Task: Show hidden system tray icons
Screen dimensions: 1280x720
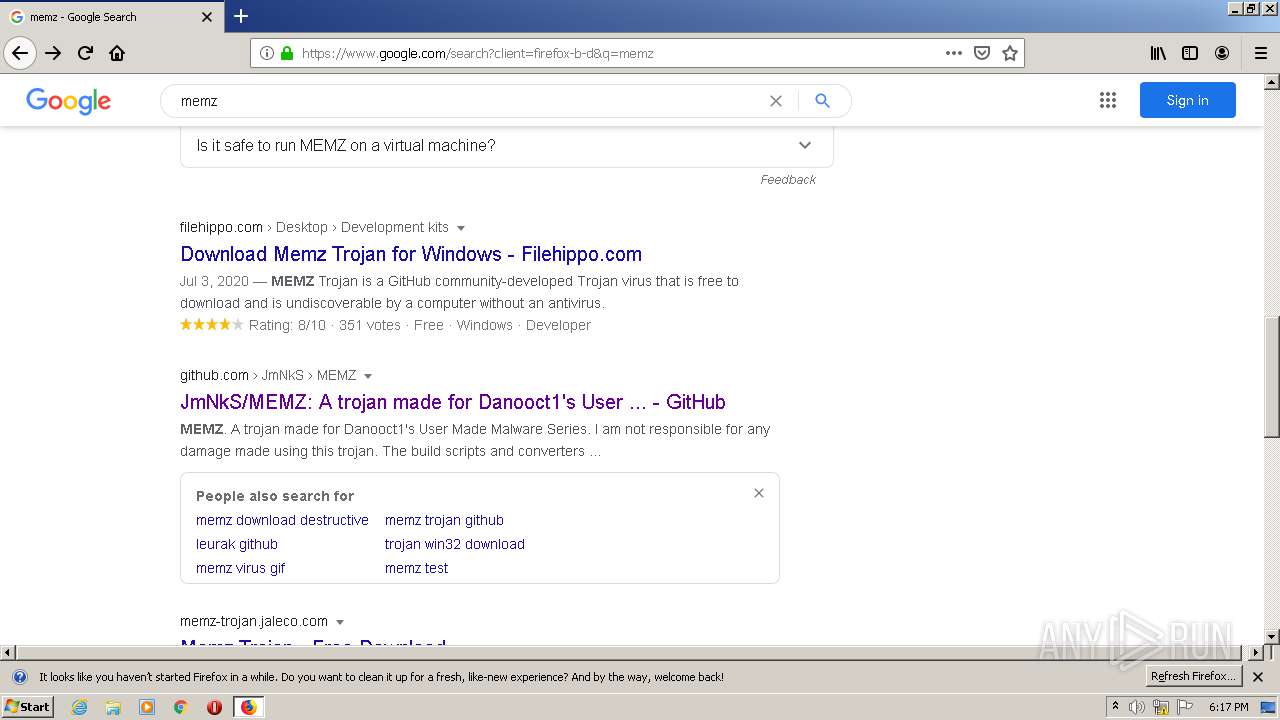Action: click(x=1115, y=707)
